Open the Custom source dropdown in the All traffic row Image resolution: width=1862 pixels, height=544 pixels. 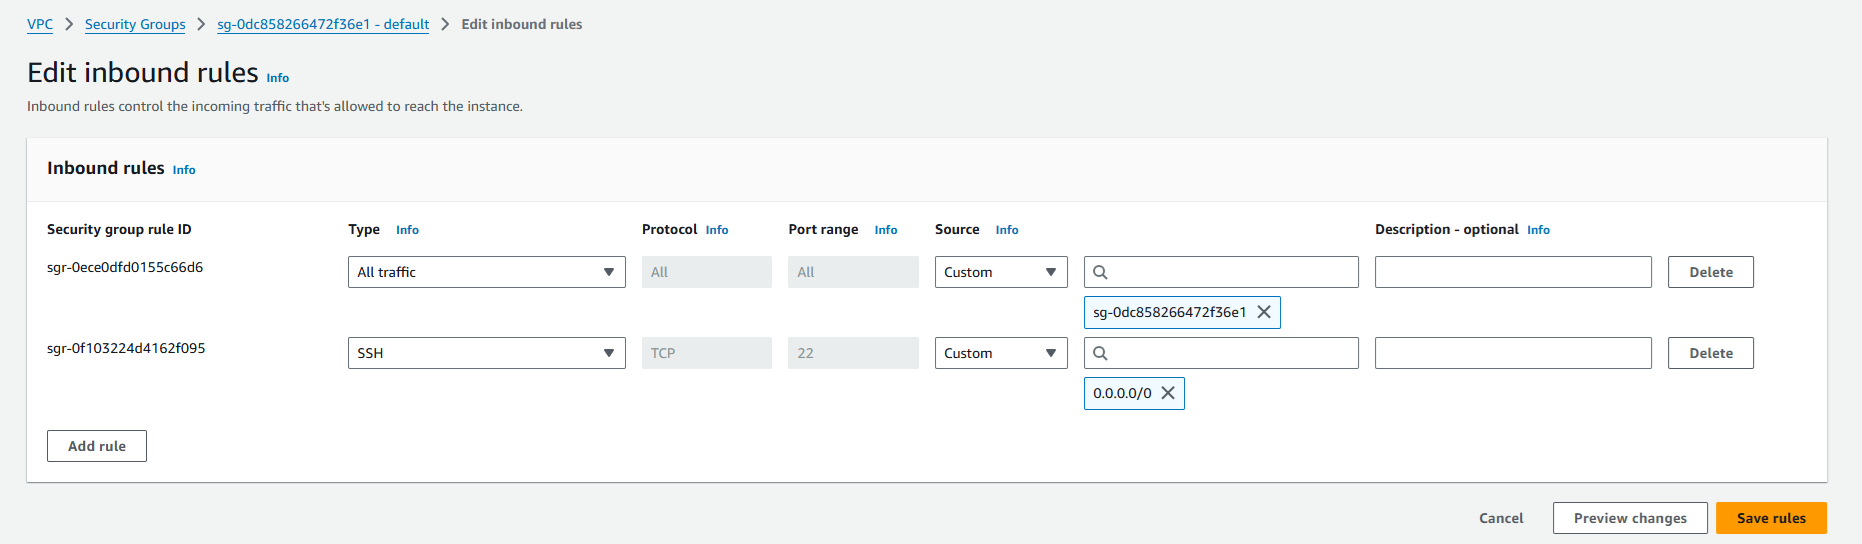[1001, 272]
